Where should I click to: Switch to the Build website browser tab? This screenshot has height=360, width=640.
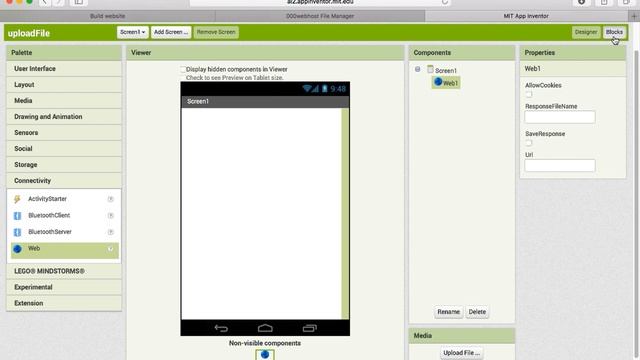coord(107,16)
